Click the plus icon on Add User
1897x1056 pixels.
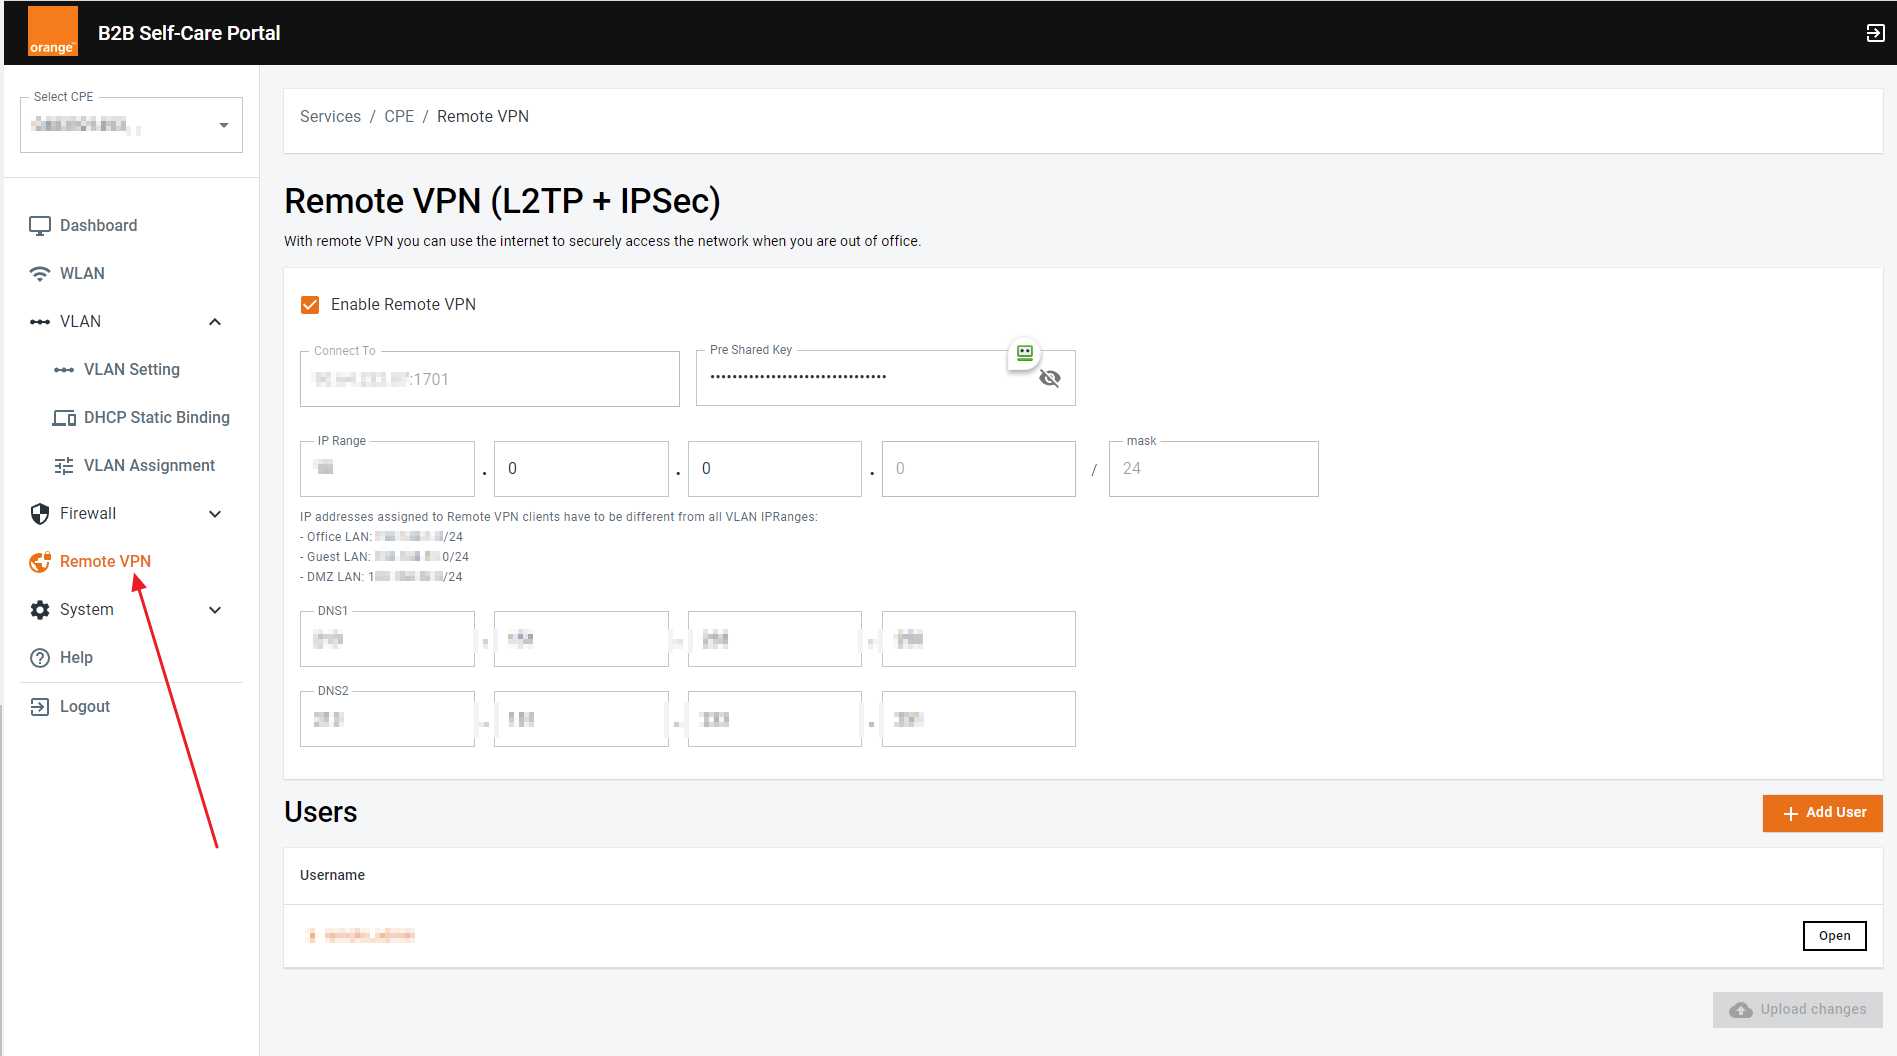[1790, 814]
